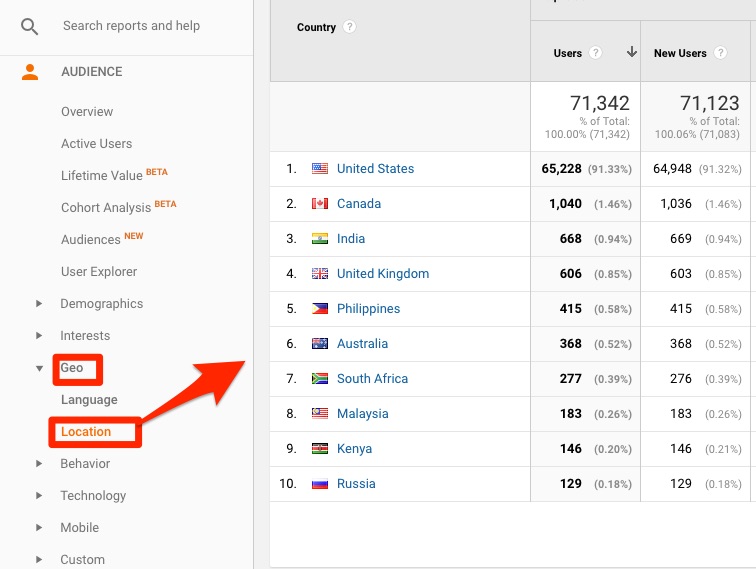Click the AUDIENCE section heading
Viewport: 756px width, 569px height.
point(92,72)
